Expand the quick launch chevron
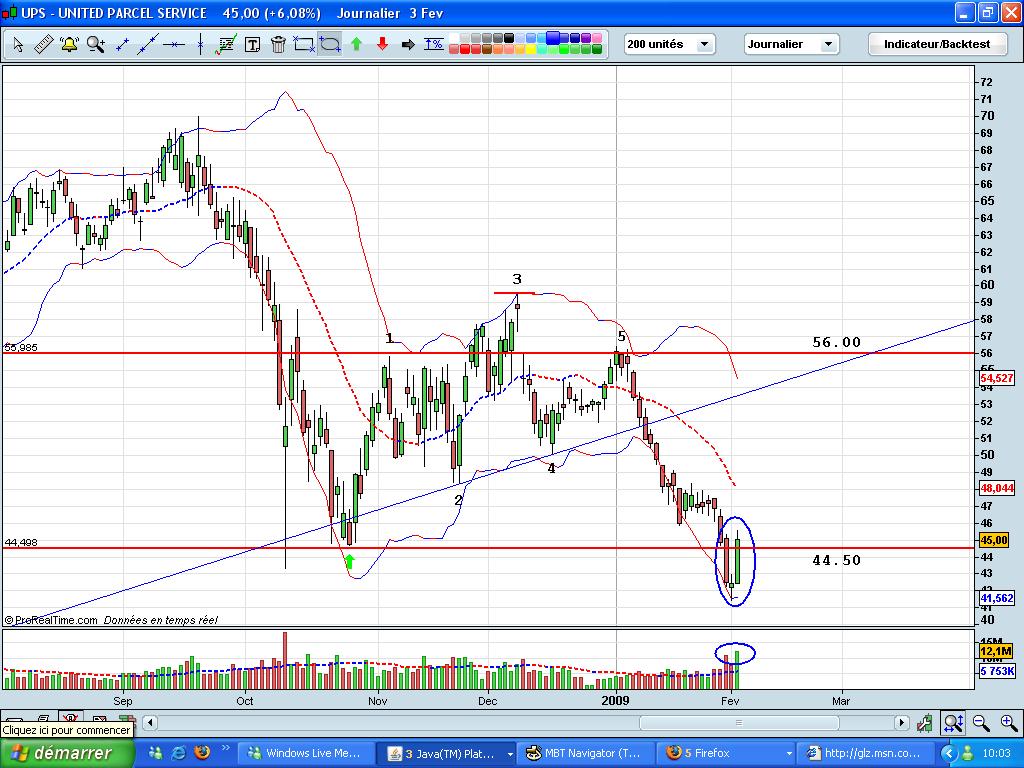This screenshot has height=768, width=1024. tap(226, 748)
